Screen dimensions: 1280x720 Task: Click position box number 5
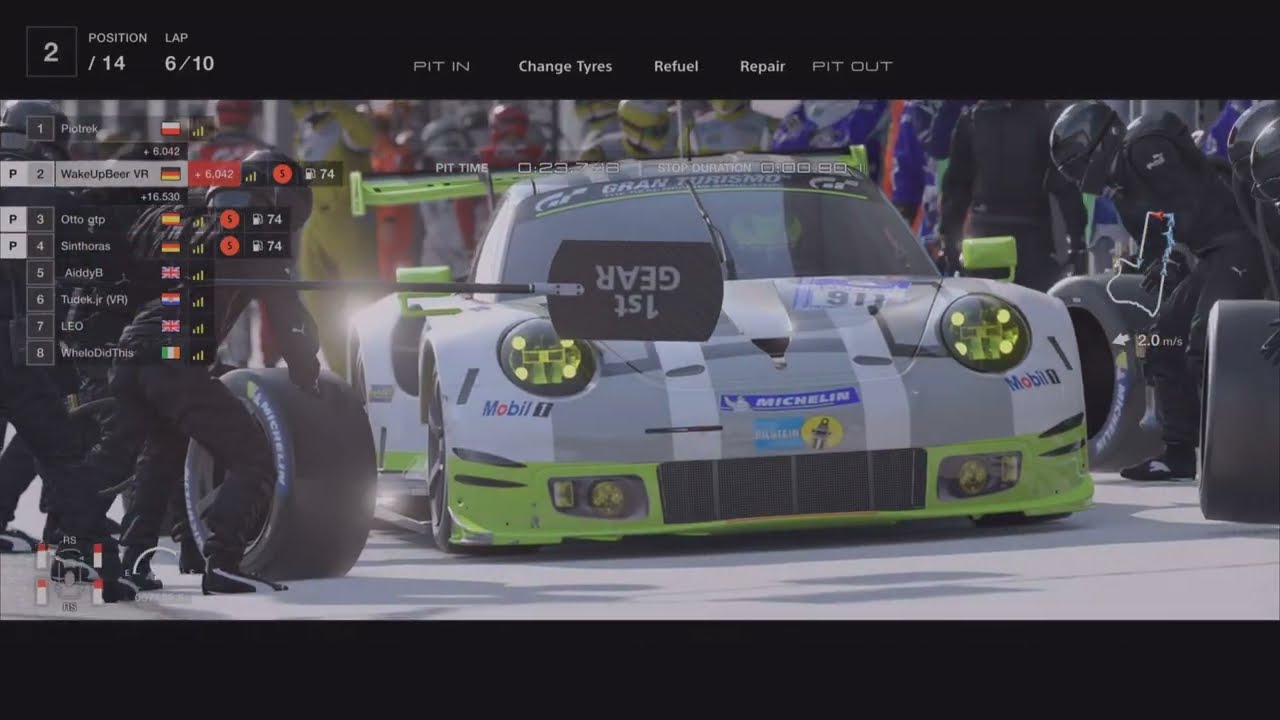(40, 273)
